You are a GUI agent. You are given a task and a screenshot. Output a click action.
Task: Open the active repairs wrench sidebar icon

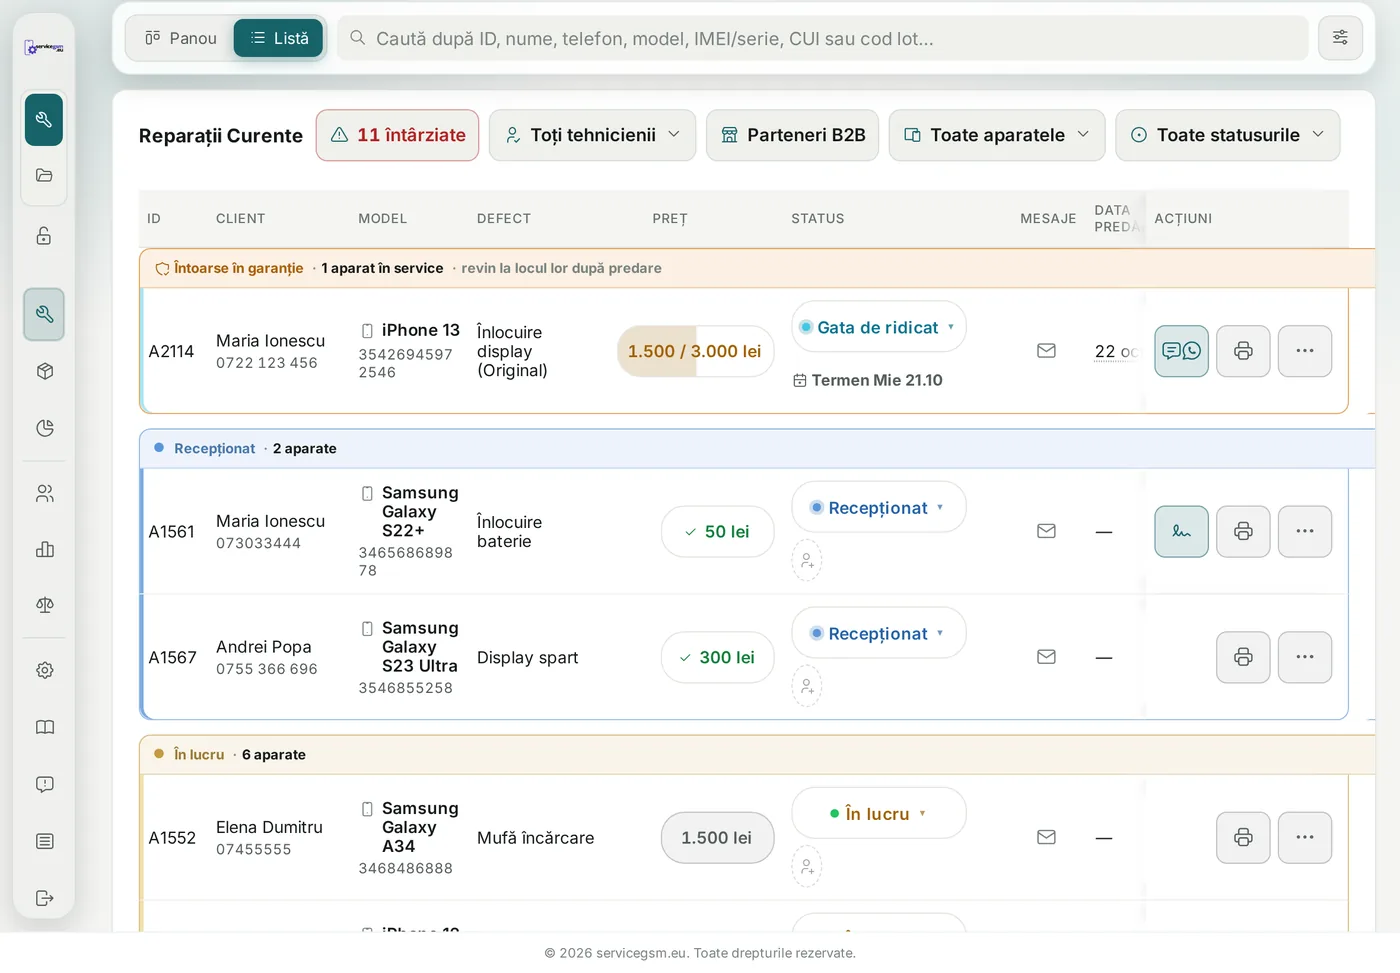(x=44, y=120)
